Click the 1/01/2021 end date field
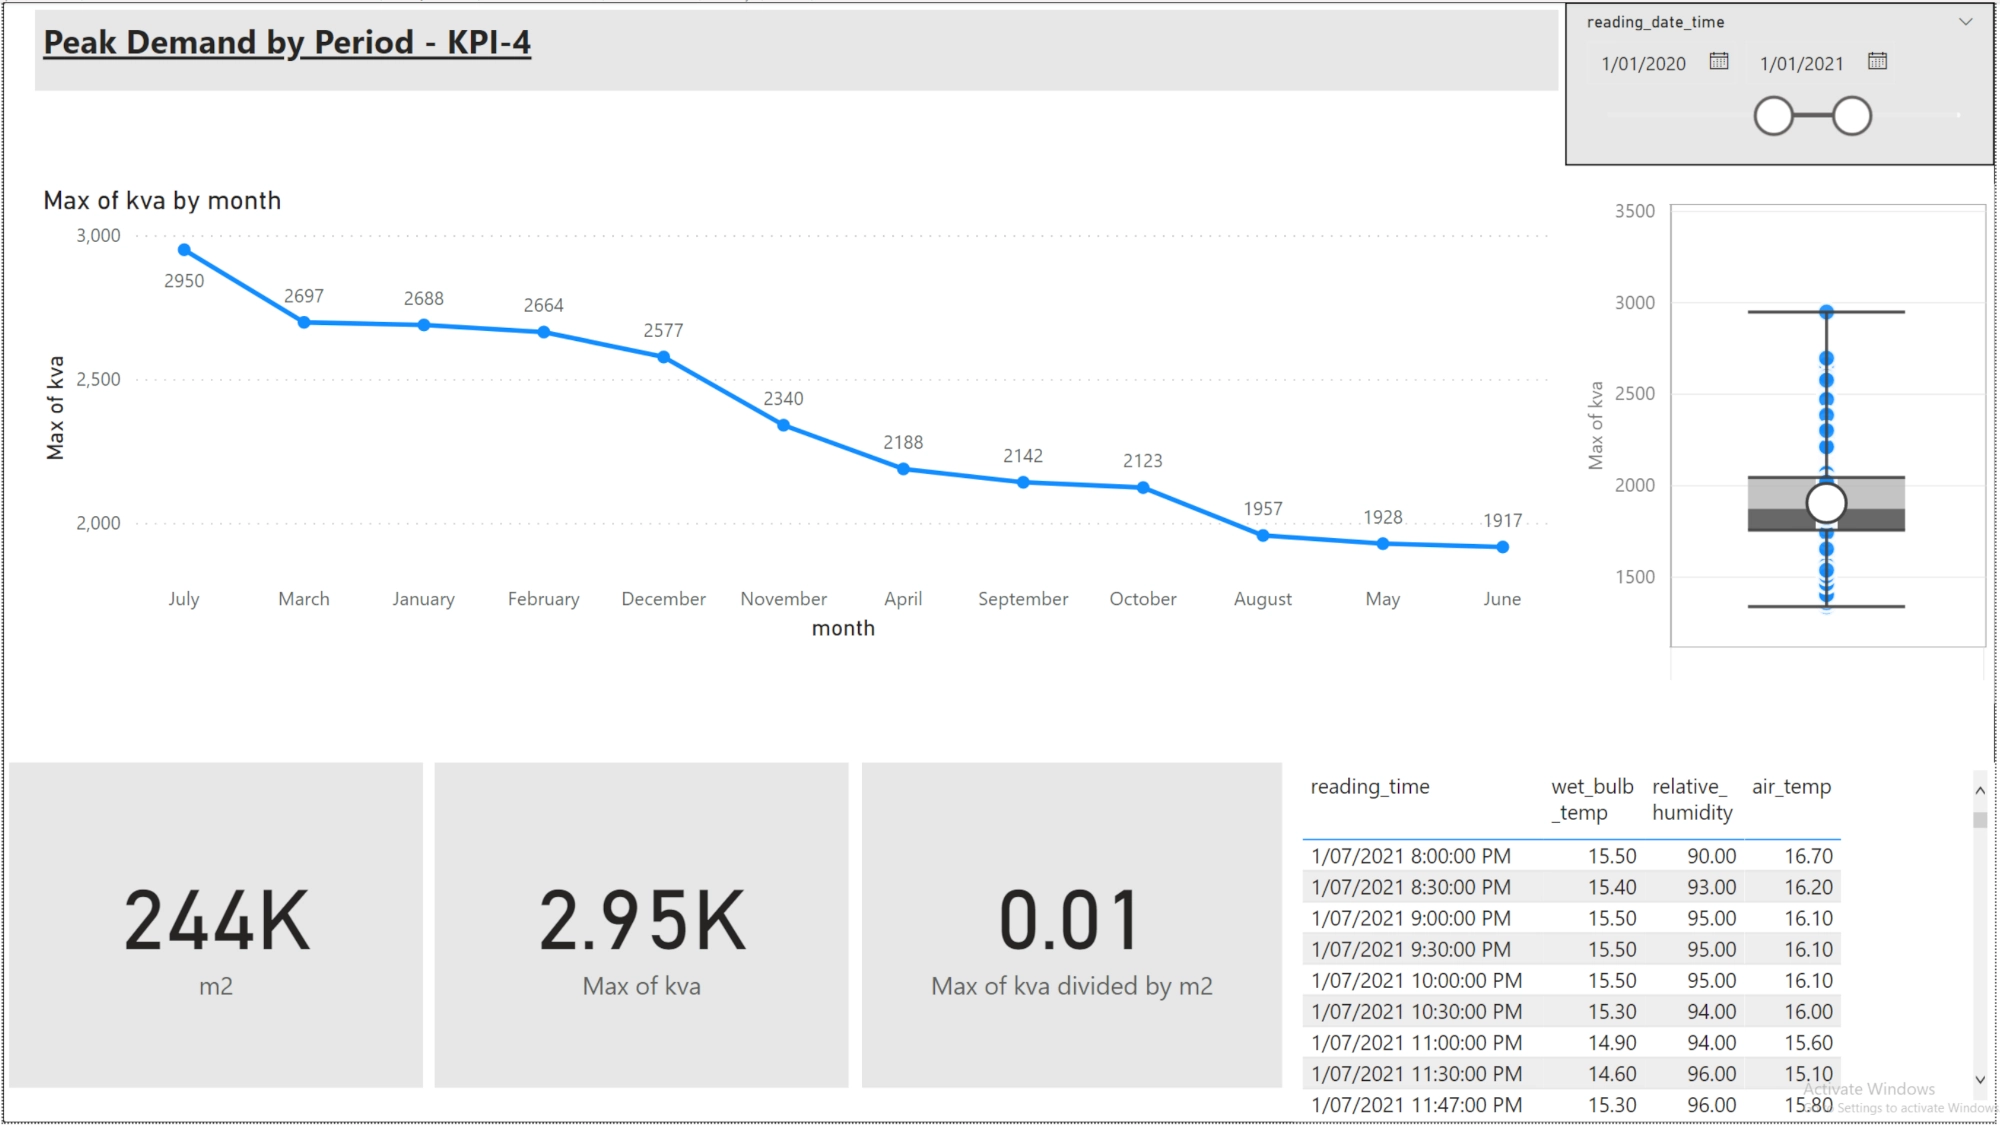 (1802, 64)
